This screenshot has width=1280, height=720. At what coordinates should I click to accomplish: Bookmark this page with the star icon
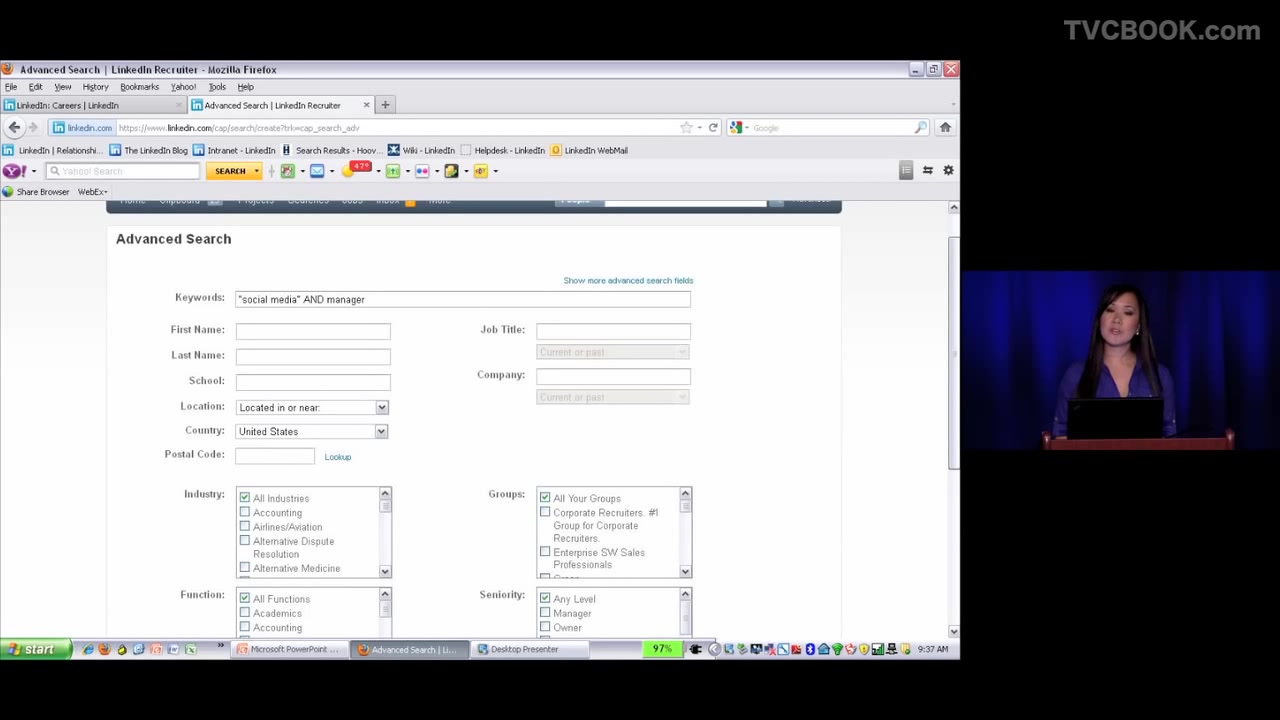click(x=686, y=128)
